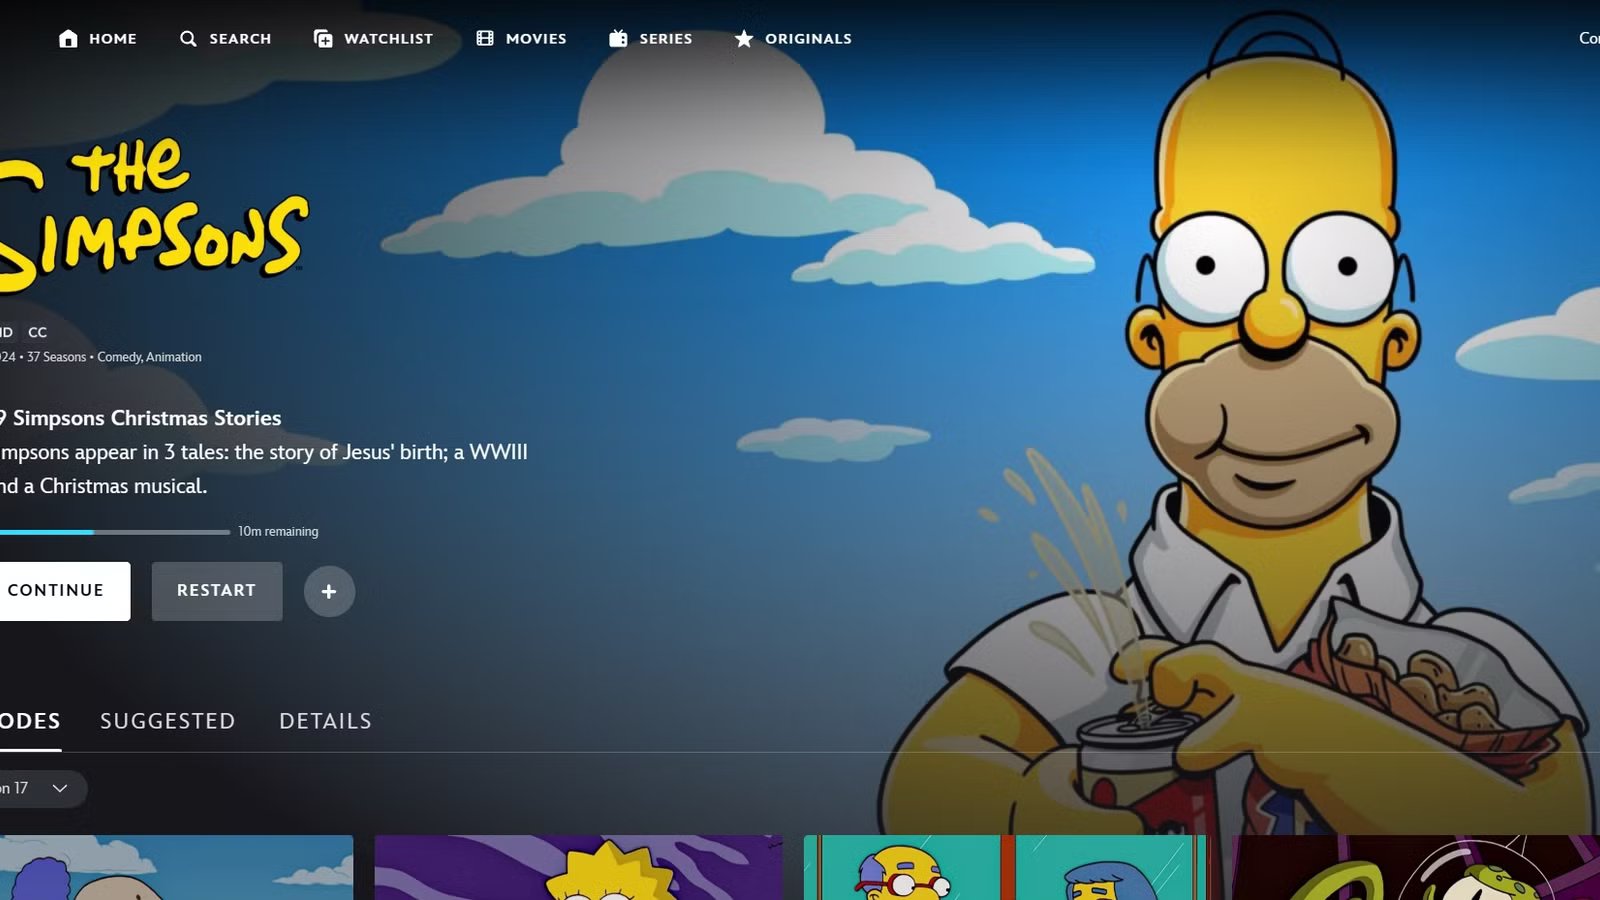This screenshot has width=1600, height=900.
Task: Click the Home house icon
Action: [x=68, y=38]
